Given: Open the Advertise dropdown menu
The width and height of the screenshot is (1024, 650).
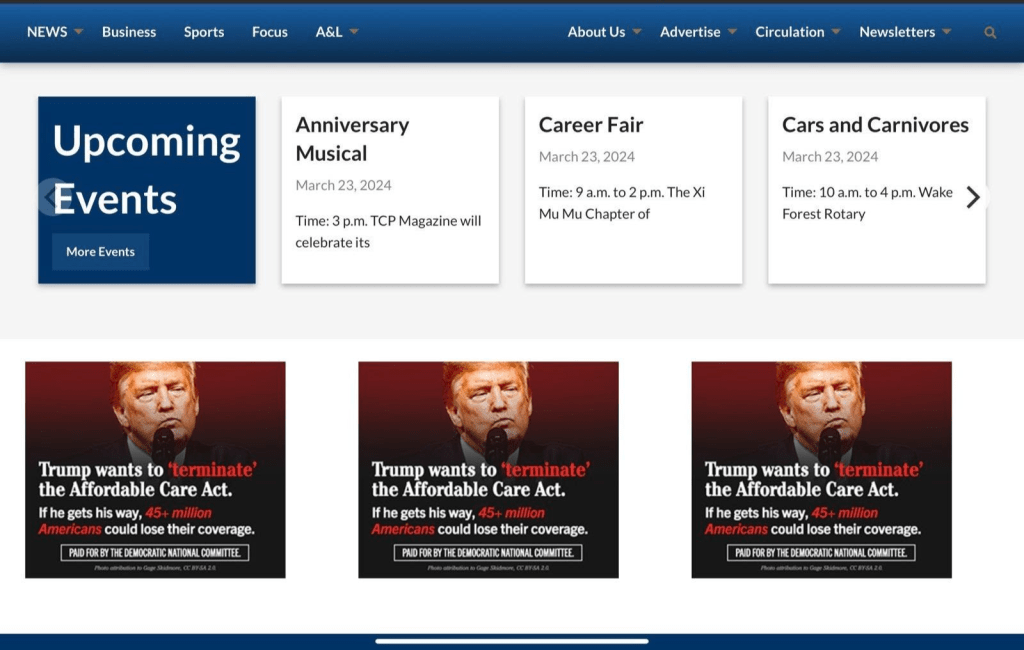Looking at the screenshot, I should pos(732,32).
